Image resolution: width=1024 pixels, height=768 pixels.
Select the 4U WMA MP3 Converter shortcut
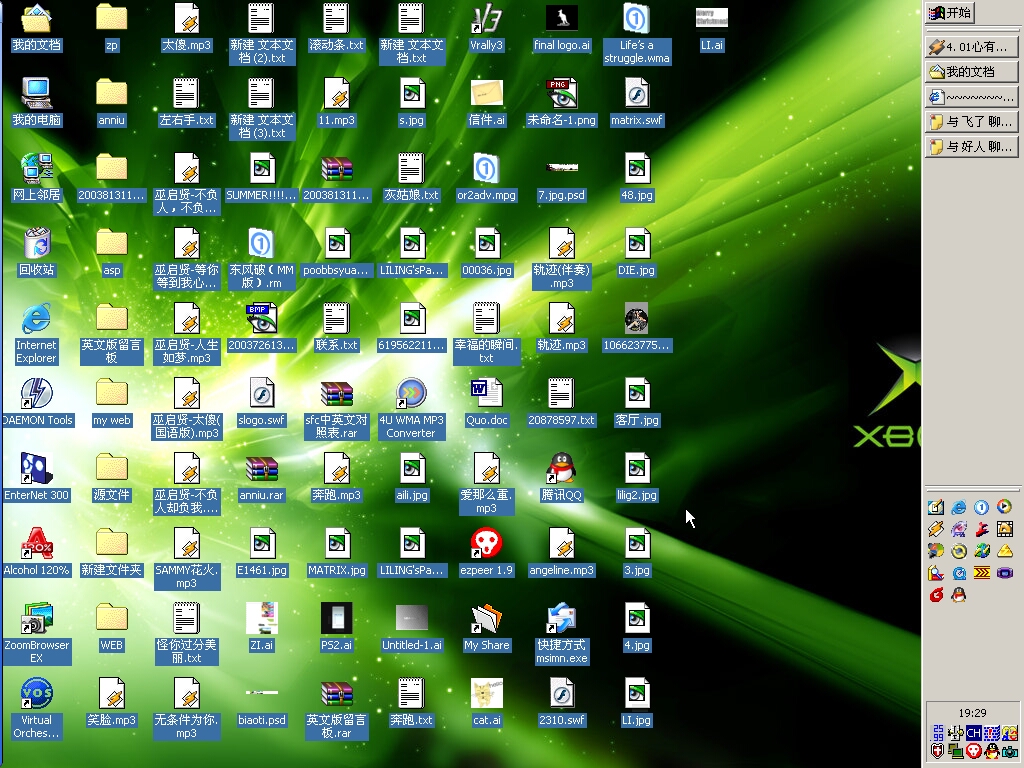pos(411,408)
